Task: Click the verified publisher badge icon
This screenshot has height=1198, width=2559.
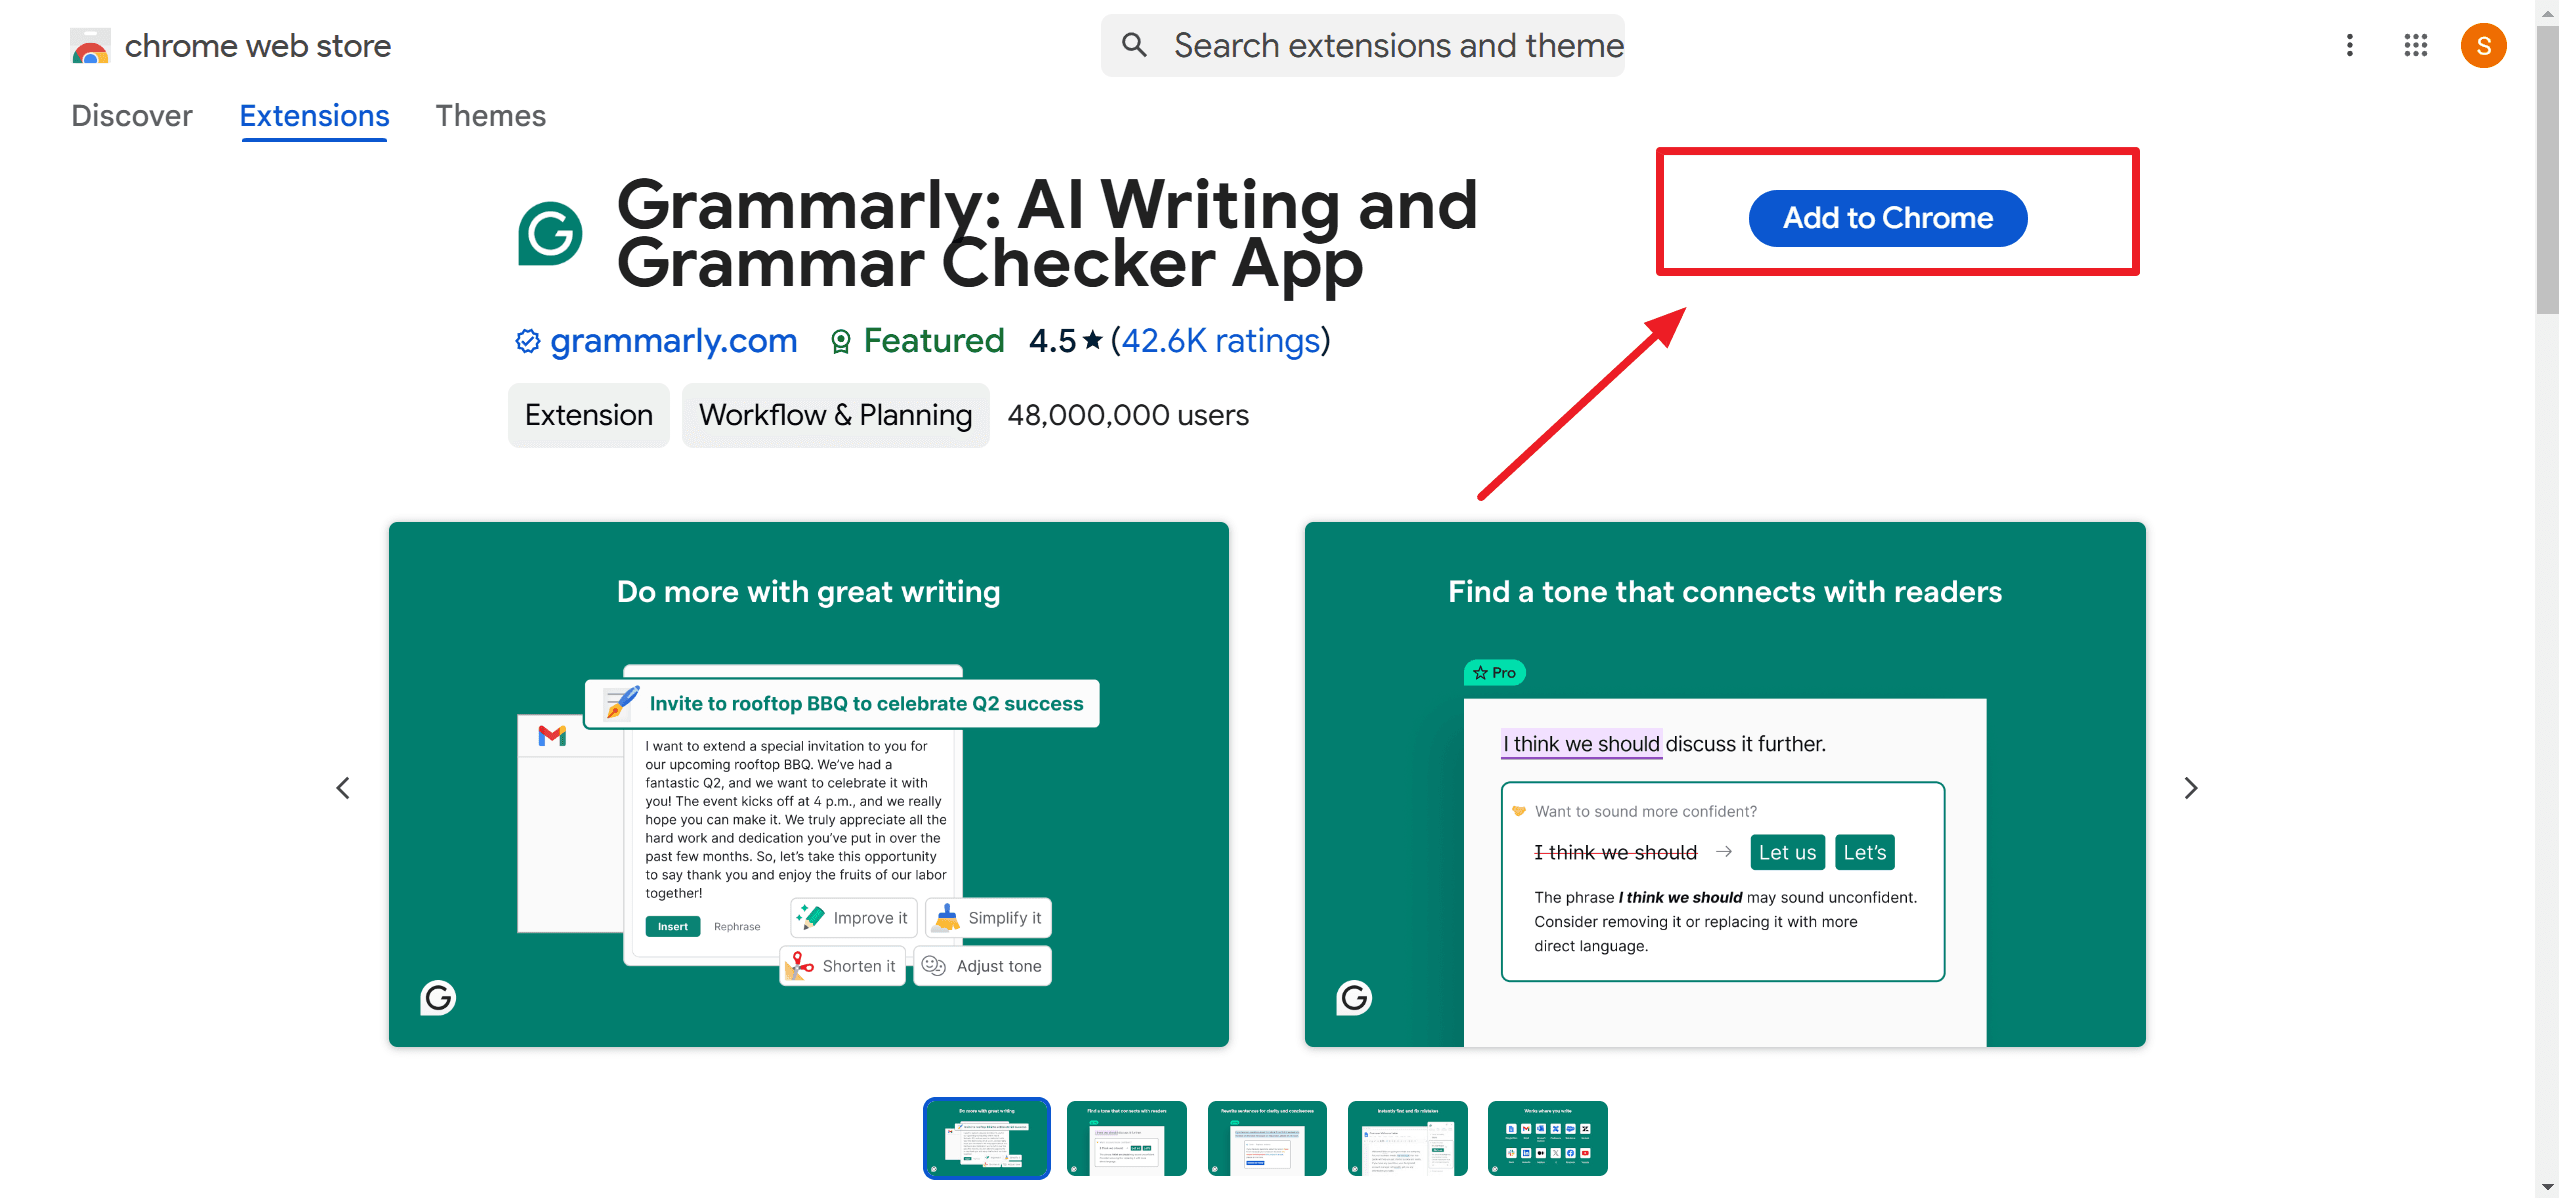Action: [527, 341]
